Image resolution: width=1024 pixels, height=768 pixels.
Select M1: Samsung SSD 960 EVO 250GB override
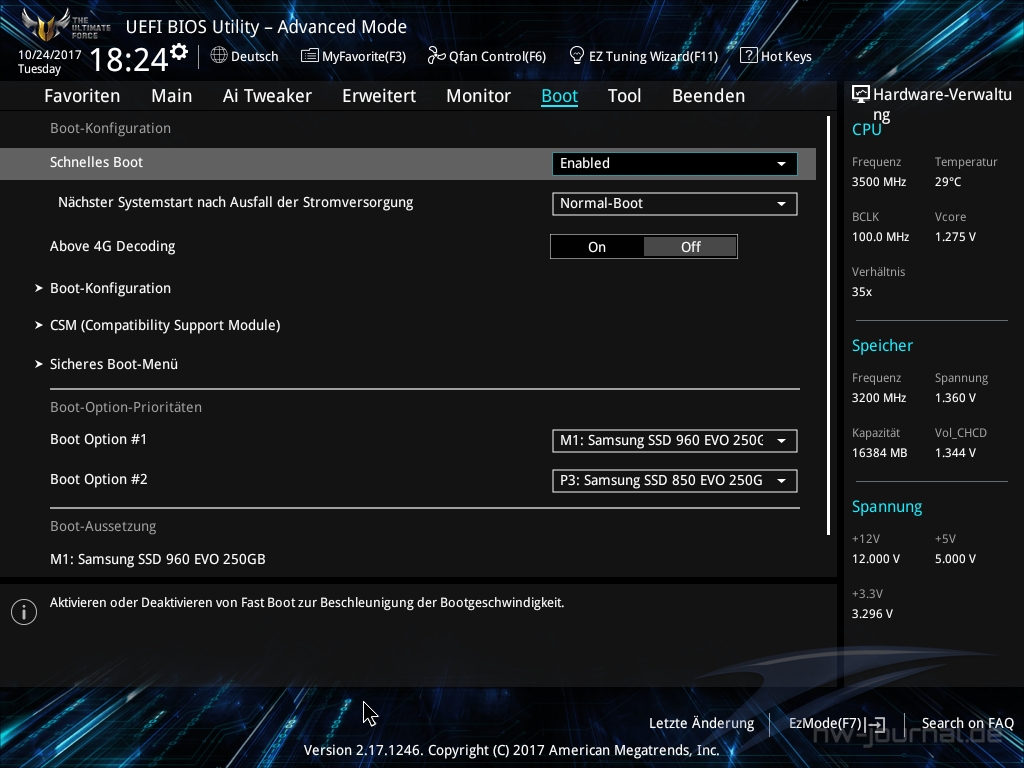pos(158,560)
